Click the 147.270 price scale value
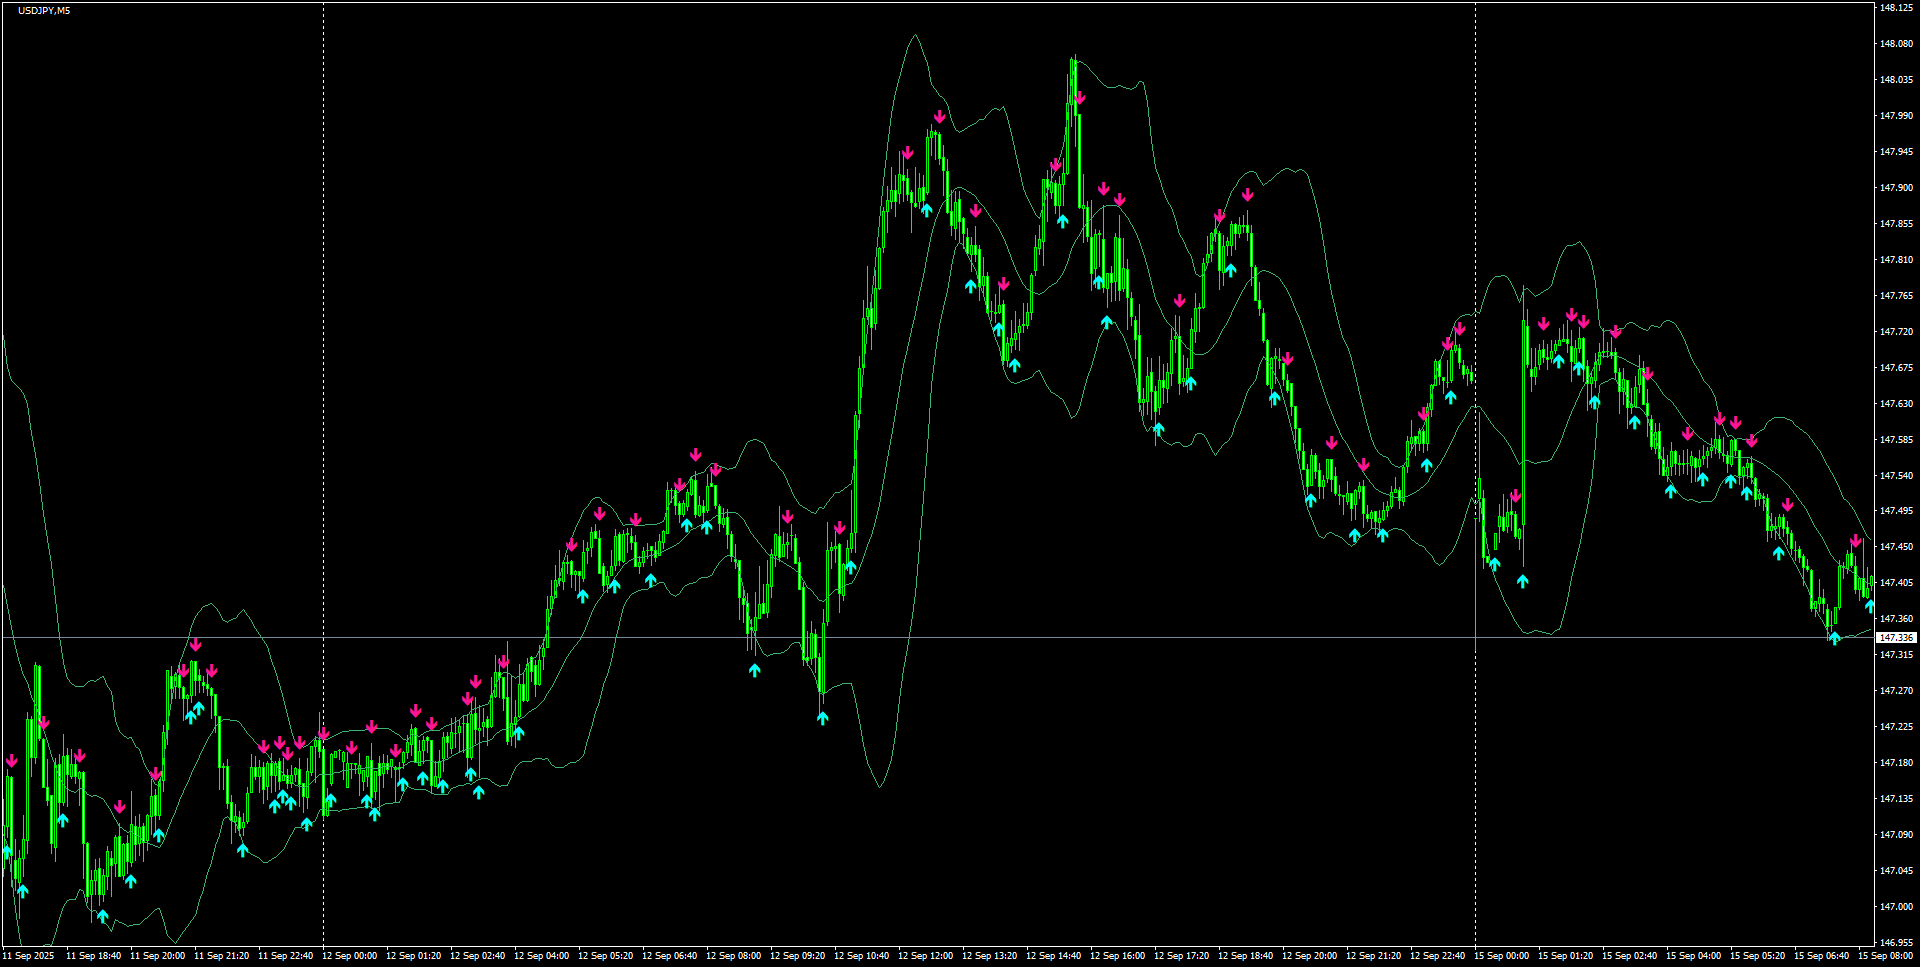 [1896, 691]
